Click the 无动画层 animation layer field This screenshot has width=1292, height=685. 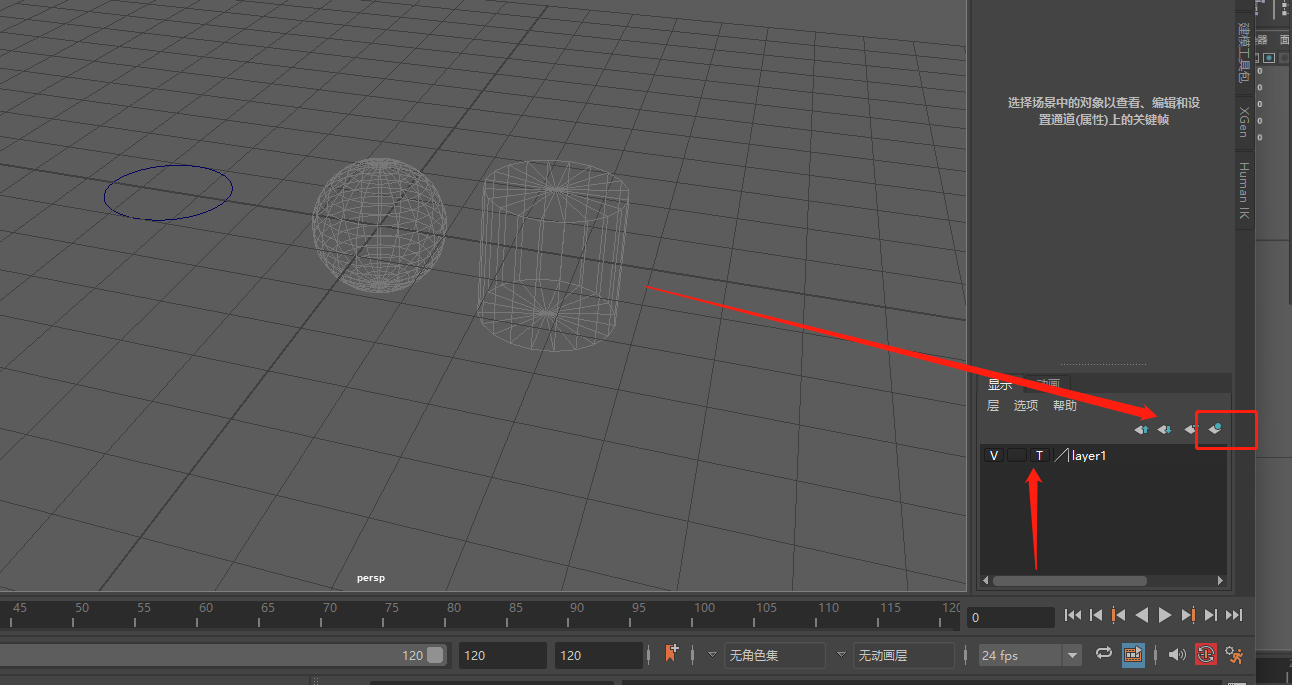click(903, 655)
